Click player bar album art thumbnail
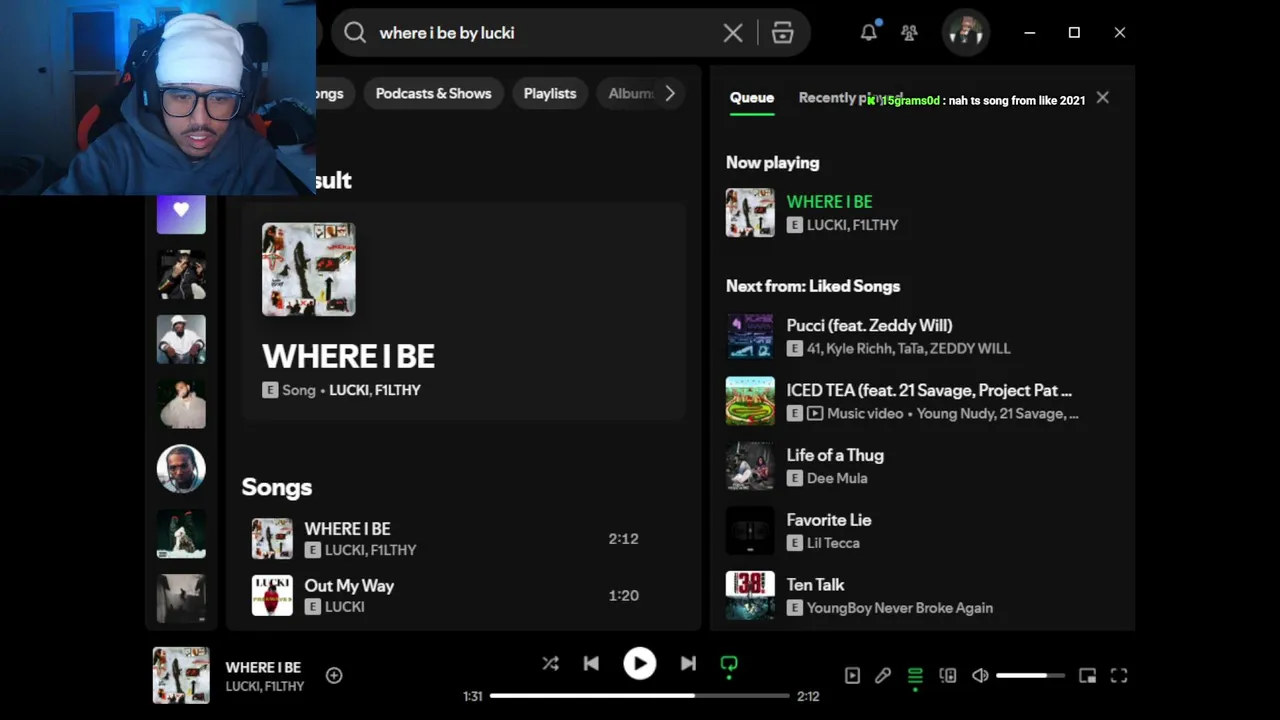 [x=181, y=675]
